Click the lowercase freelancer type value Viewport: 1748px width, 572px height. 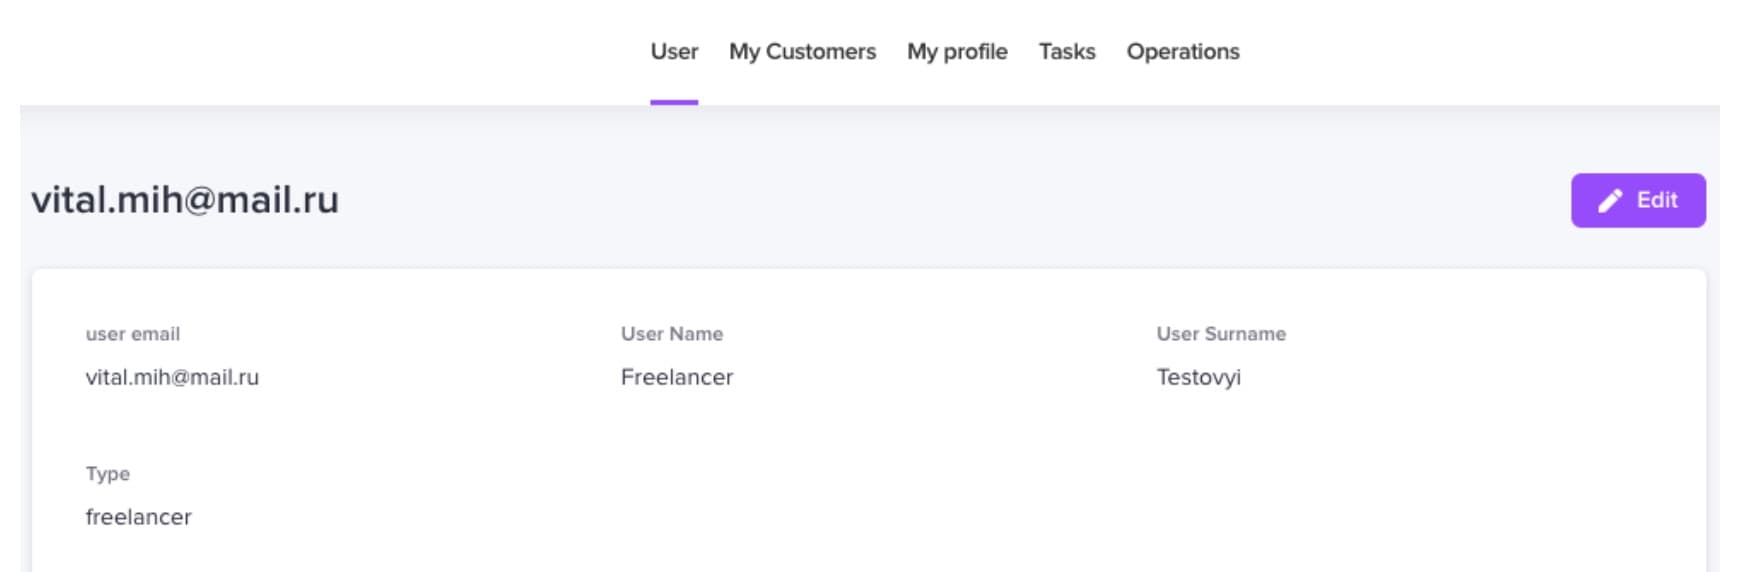click(138, 517)
